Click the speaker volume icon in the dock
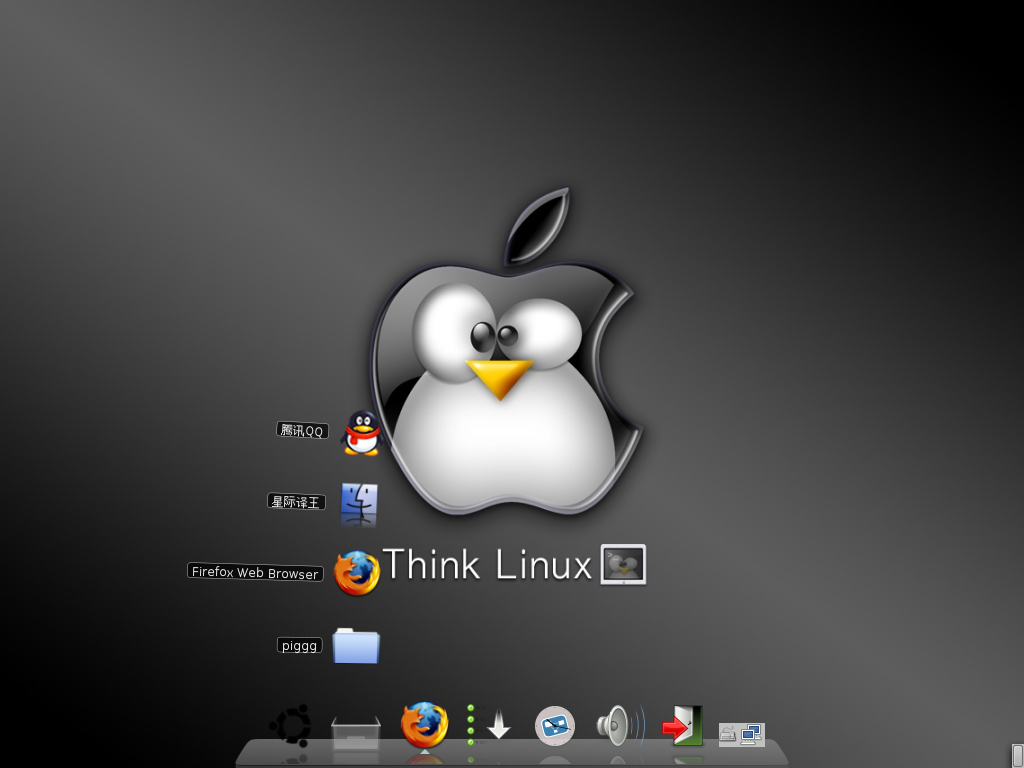Image resolution: width=1024 pixels, height=768 pixels. tap(620, 725)
